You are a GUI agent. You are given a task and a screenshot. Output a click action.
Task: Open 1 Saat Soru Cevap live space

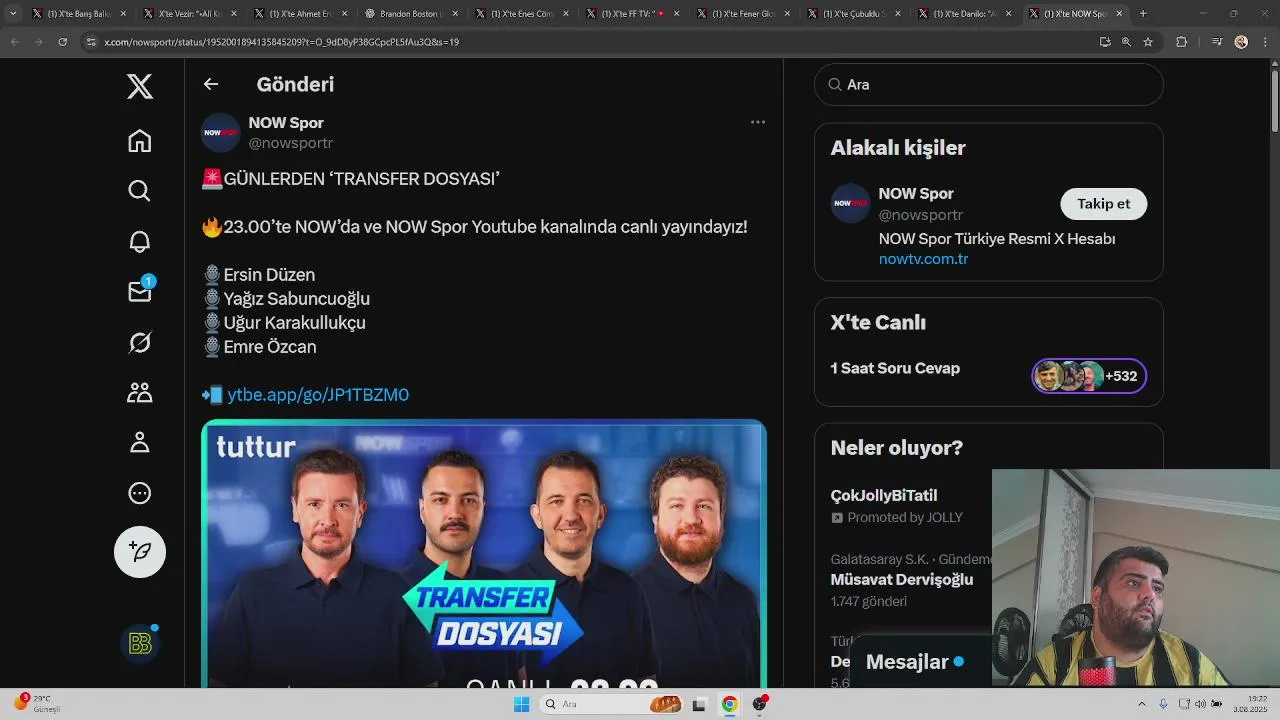[x=895, y=368]
